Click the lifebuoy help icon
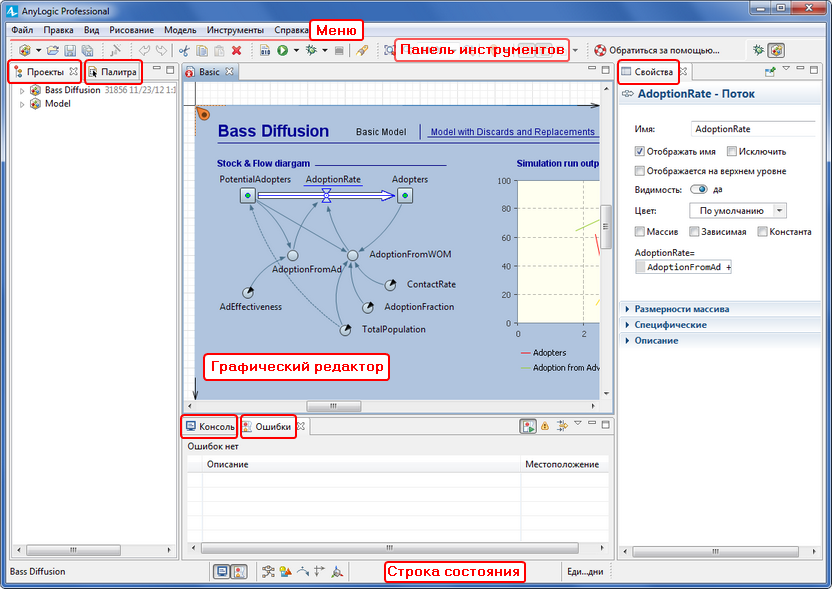This screenshot has width=832, height=589. point(600,50)
